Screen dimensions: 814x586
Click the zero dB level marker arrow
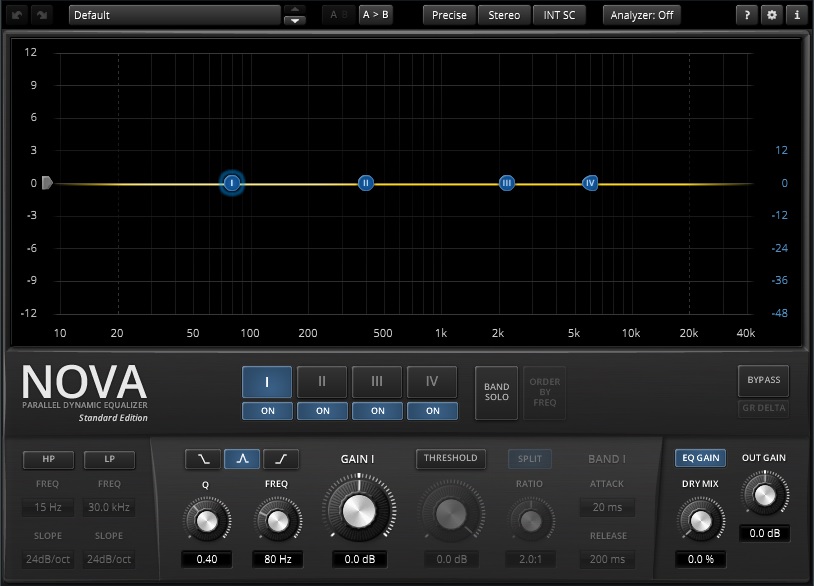(47, 183)
